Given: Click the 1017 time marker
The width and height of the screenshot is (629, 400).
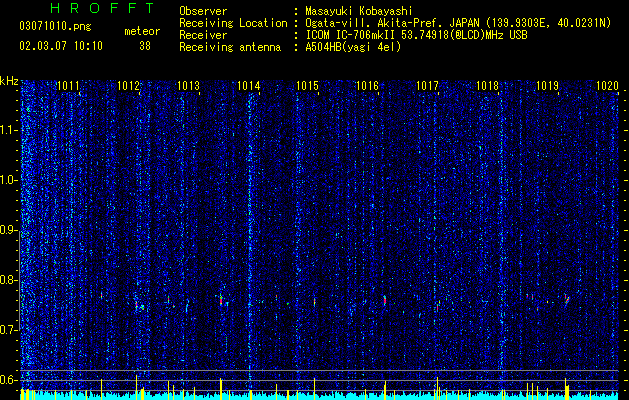Looking at the screenshot, I should [x=427, y=85].
